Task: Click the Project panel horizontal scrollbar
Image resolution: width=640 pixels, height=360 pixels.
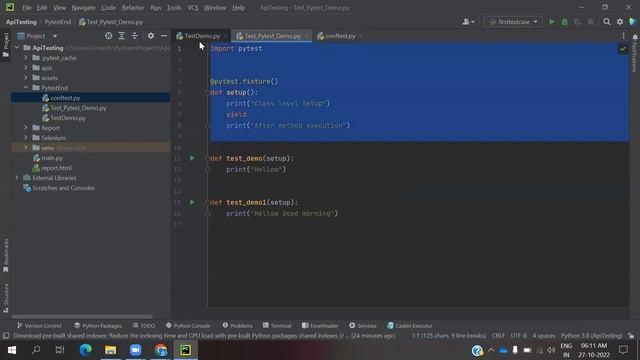Action: [82, 316]
